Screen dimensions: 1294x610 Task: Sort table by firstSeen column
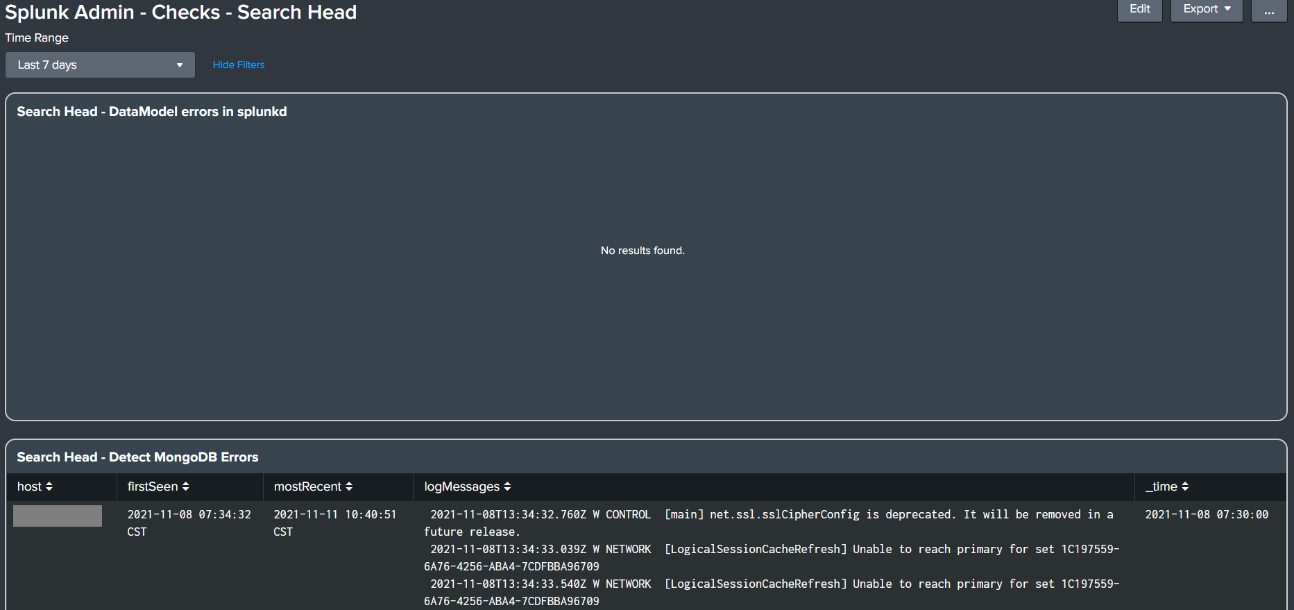click(158, 487)
